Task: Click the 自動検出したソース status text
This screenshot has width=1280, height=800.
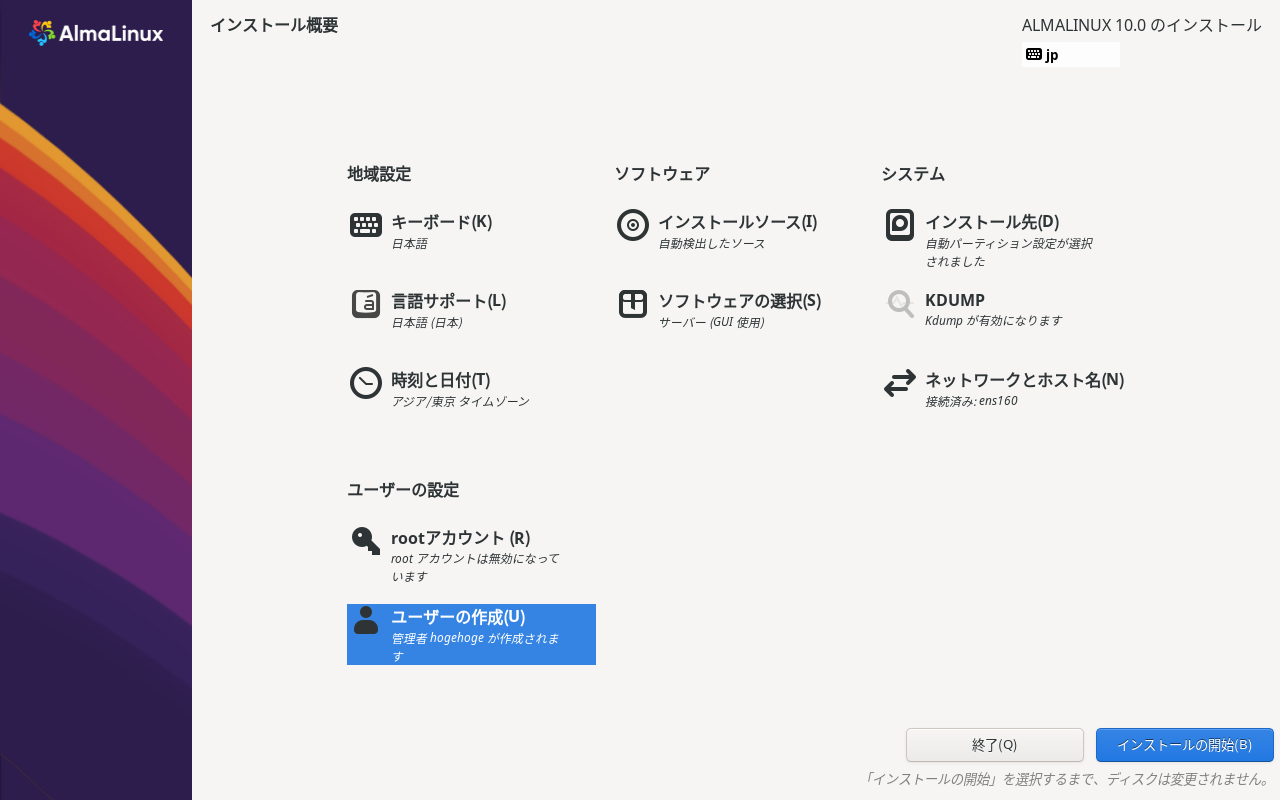Action: (x=711, y=244)
